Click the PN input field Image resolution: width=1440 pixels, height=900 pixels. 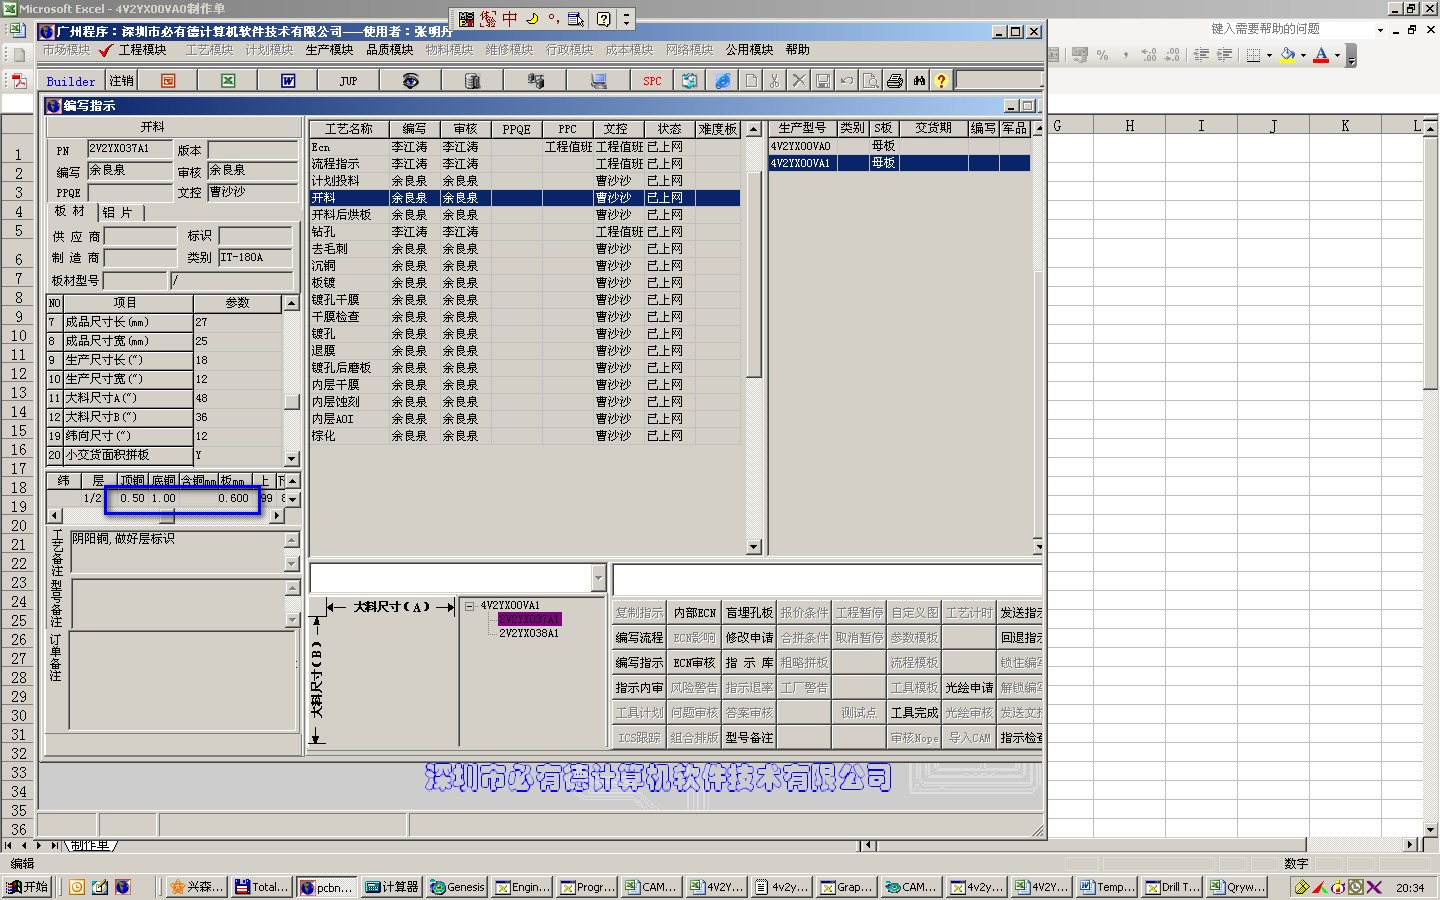coord(130,150)
